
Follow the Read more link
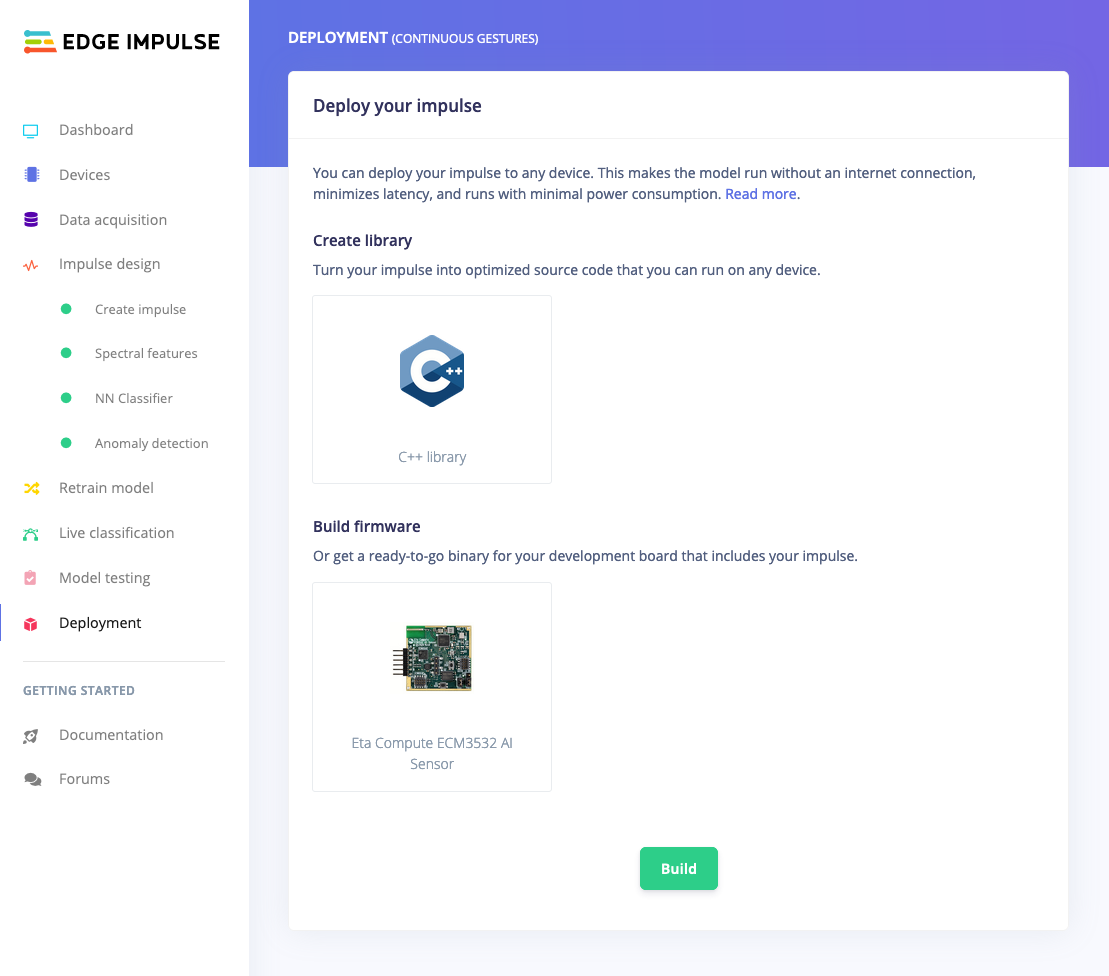coord(760,194)
